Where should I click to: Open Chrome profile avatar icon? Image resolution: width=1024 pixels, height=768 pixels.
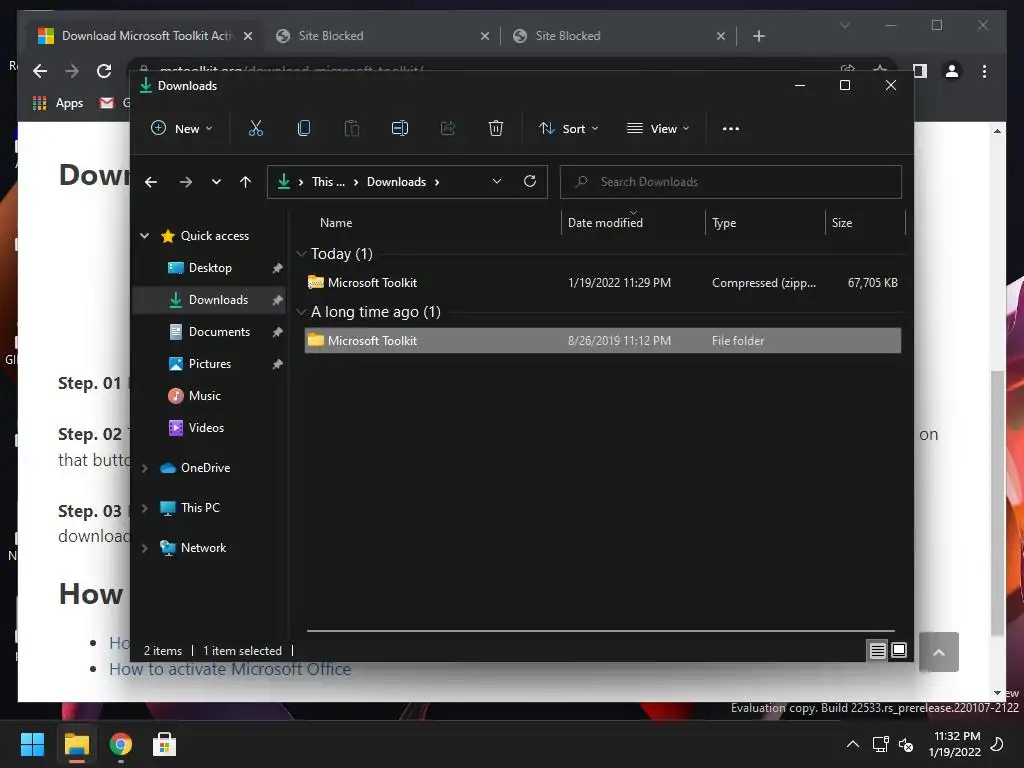pyautogui.click(x=952, y=71)
